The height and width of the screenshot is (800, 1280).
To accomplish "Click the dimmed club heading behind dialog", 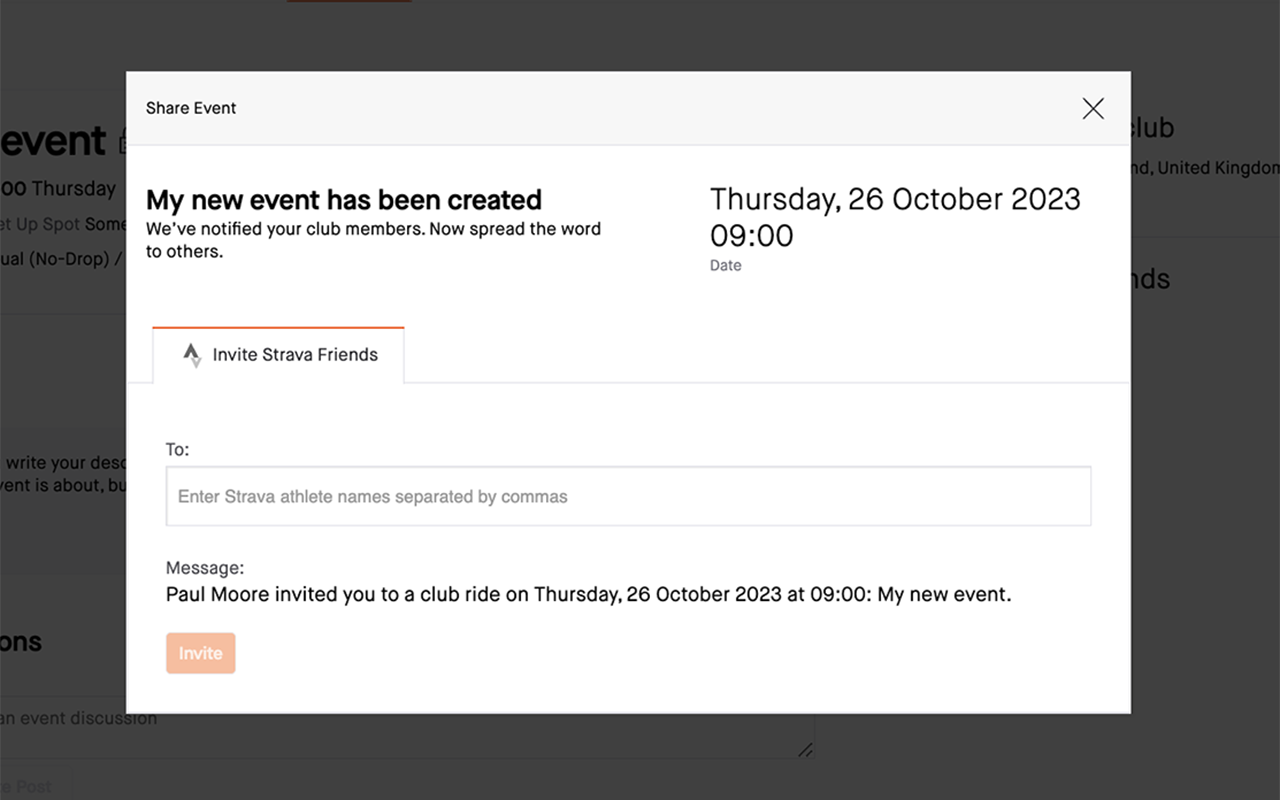I will coord(1152,128).
